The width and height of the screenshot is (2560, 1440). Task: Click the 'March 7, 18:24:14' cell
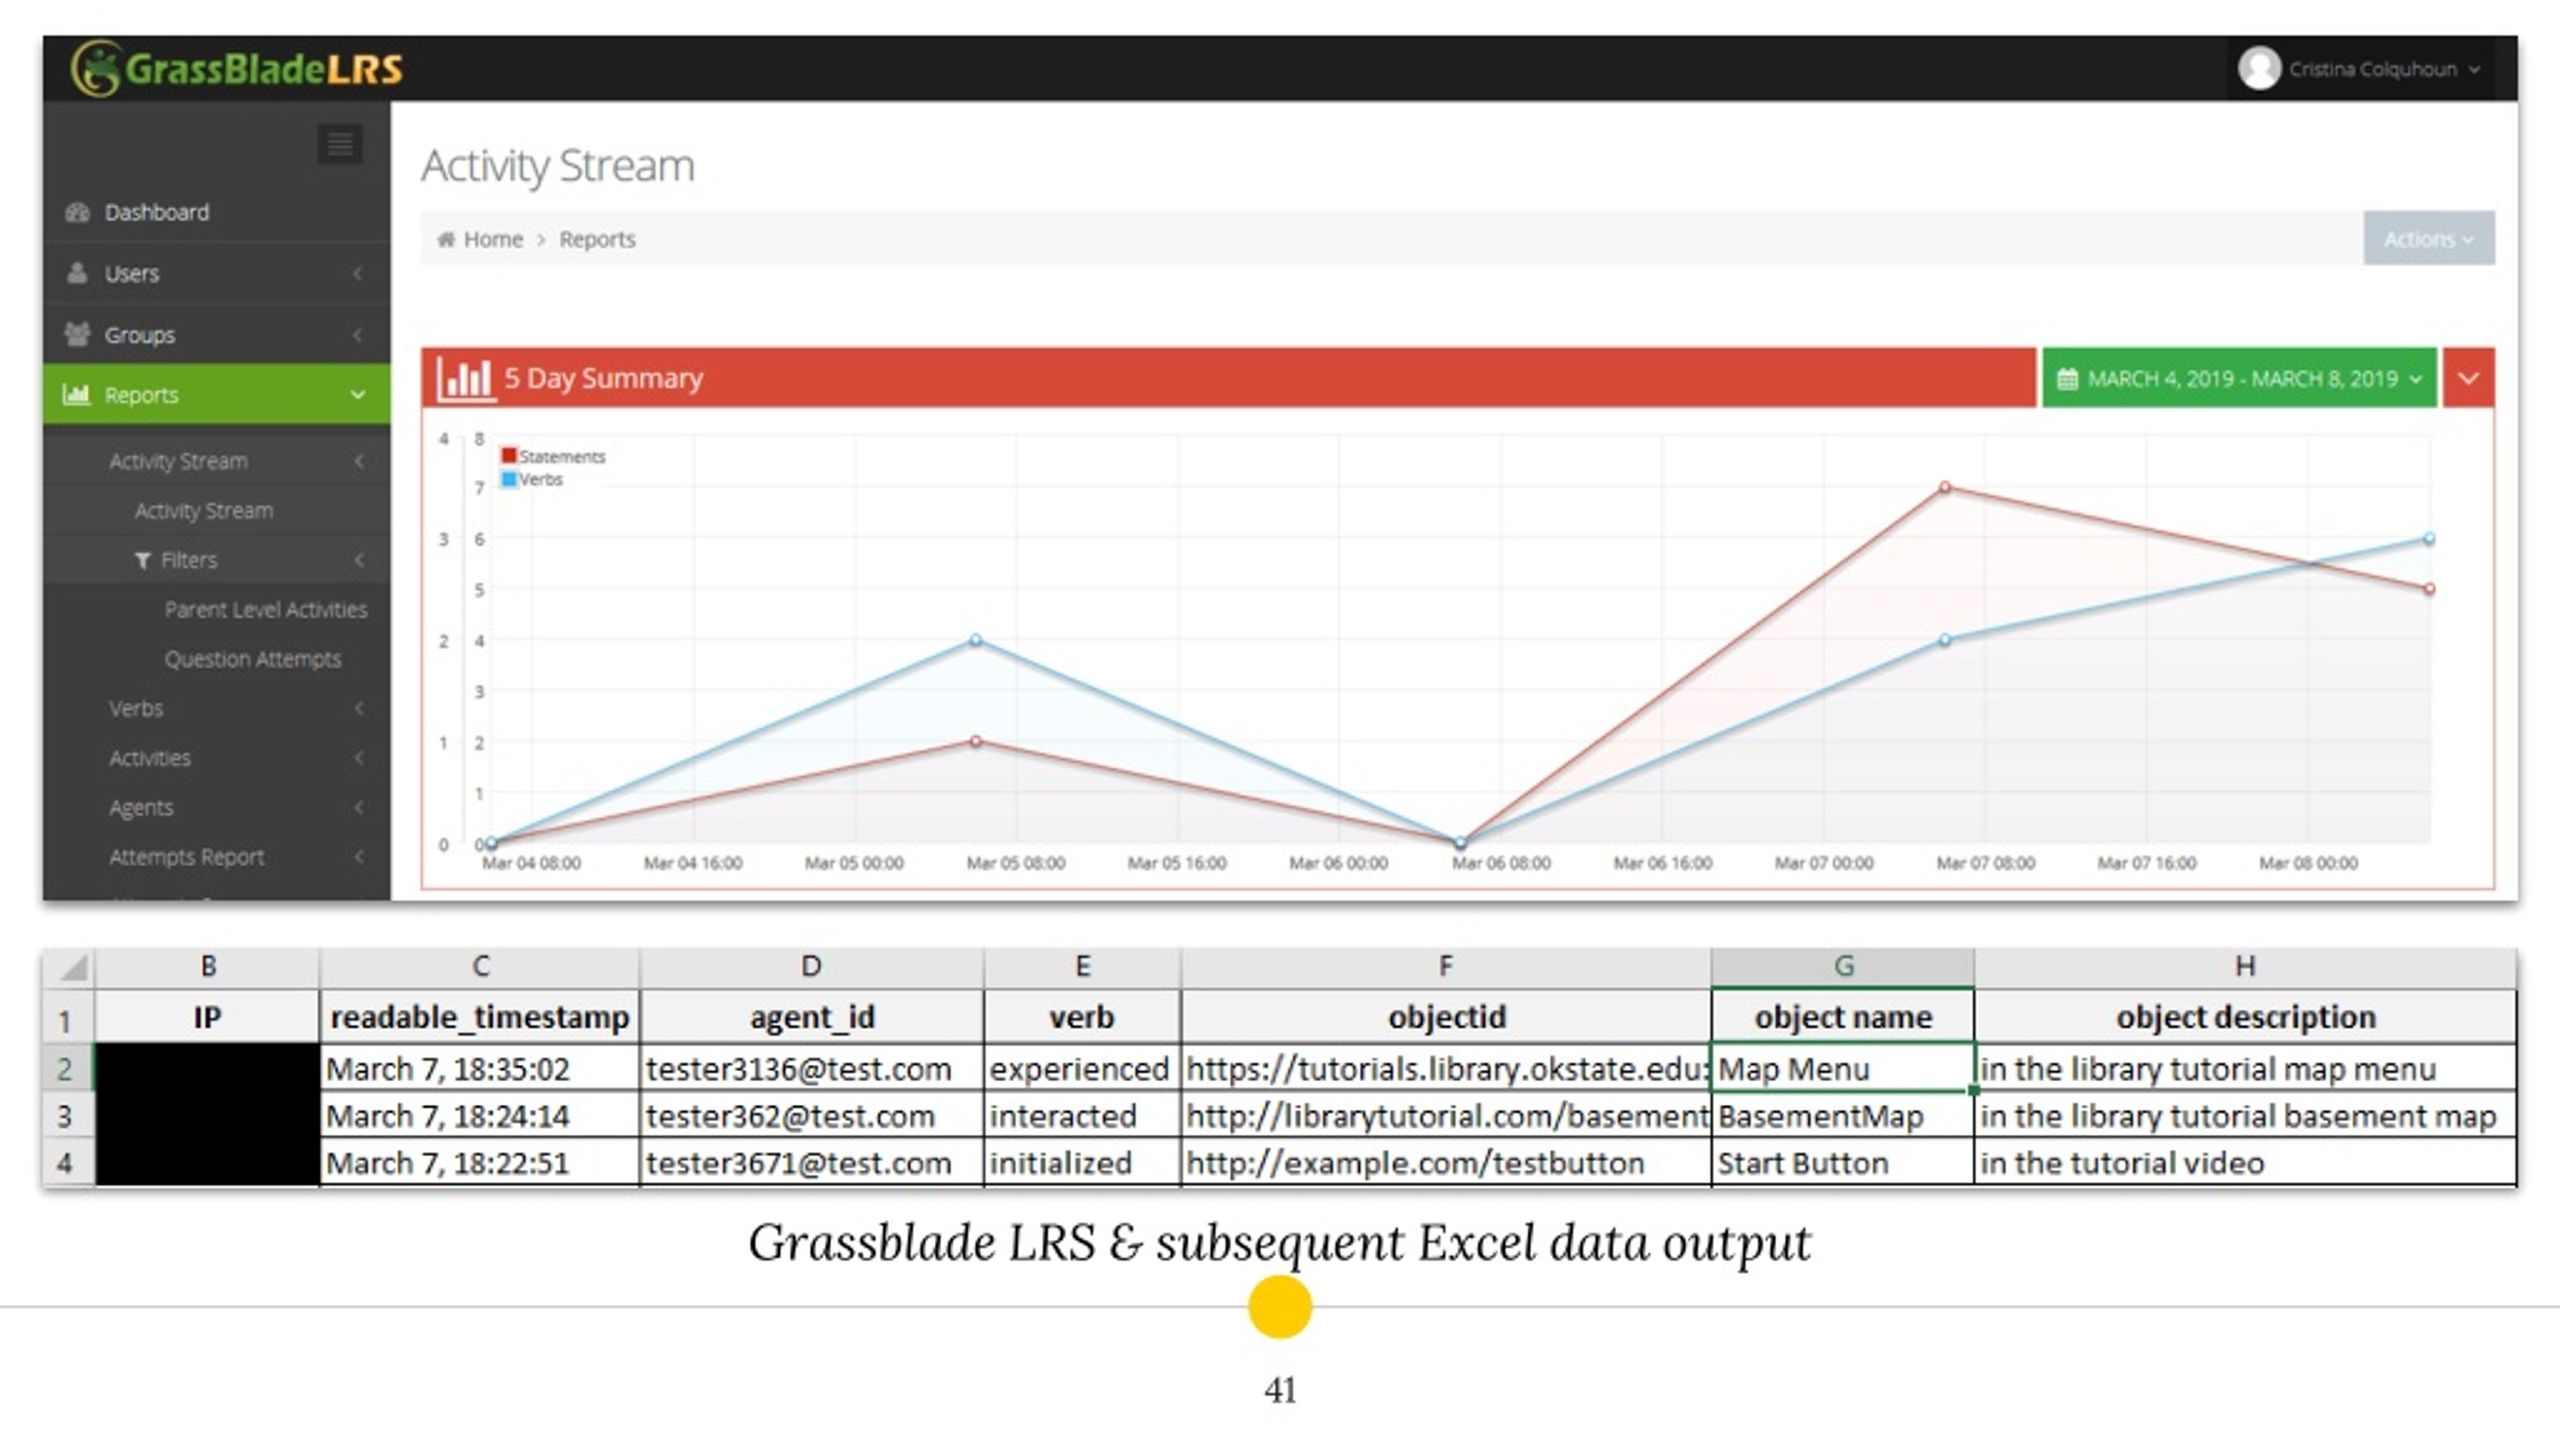coord(480,1116)
